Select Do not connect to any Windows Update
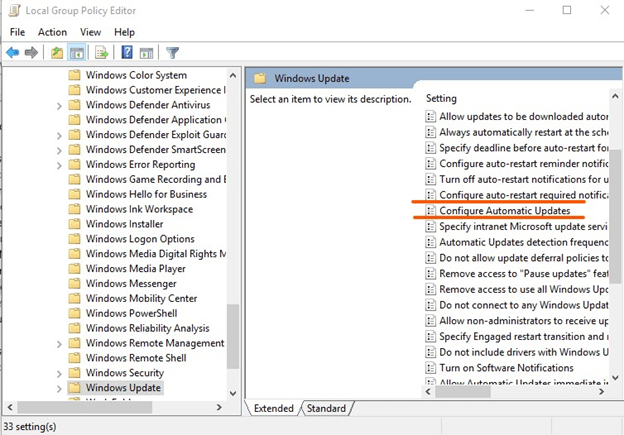 coord(524,305)
